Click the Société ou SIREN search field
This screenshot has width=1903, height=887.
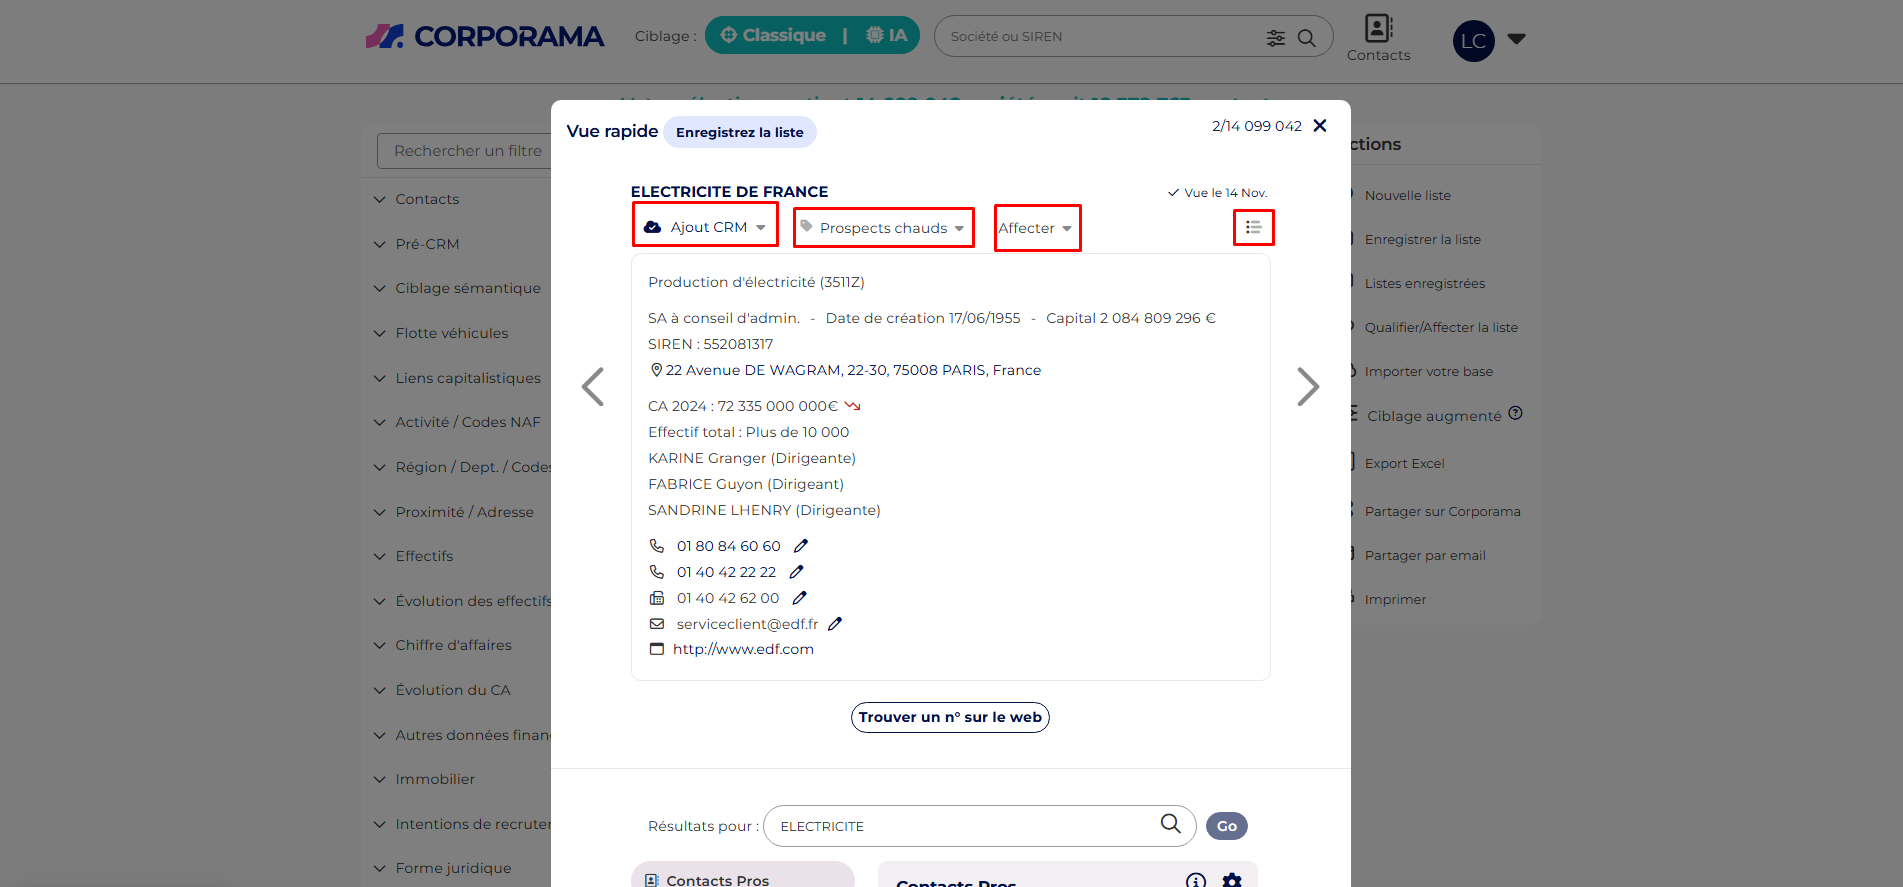coord(1100,37)
